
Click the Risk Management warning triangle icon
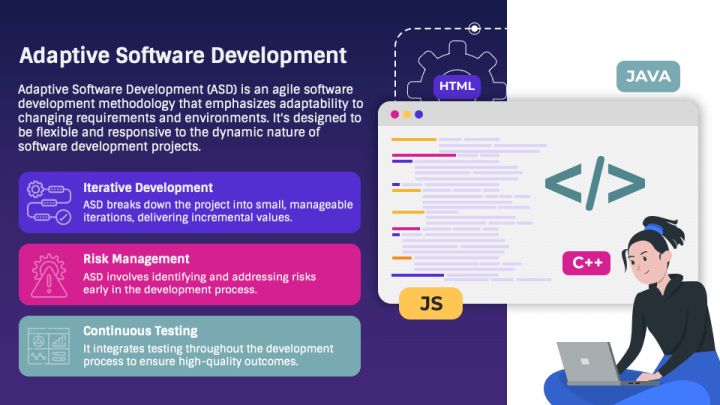click(x=49, y=275)
